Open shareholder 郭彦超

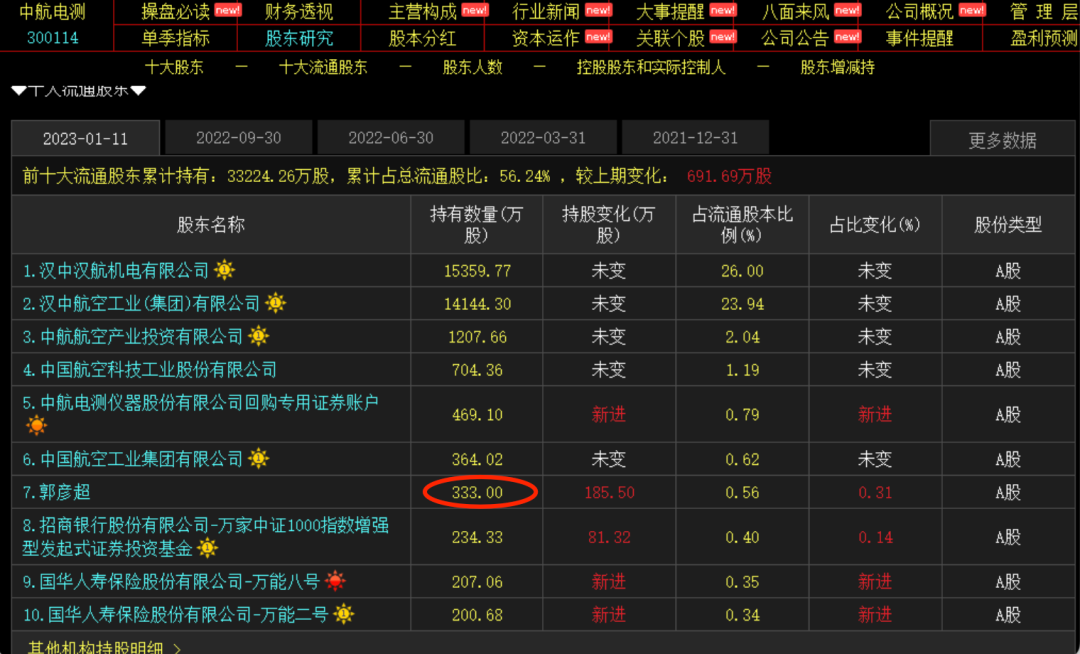pyautogui.click(x=56, y=492)
